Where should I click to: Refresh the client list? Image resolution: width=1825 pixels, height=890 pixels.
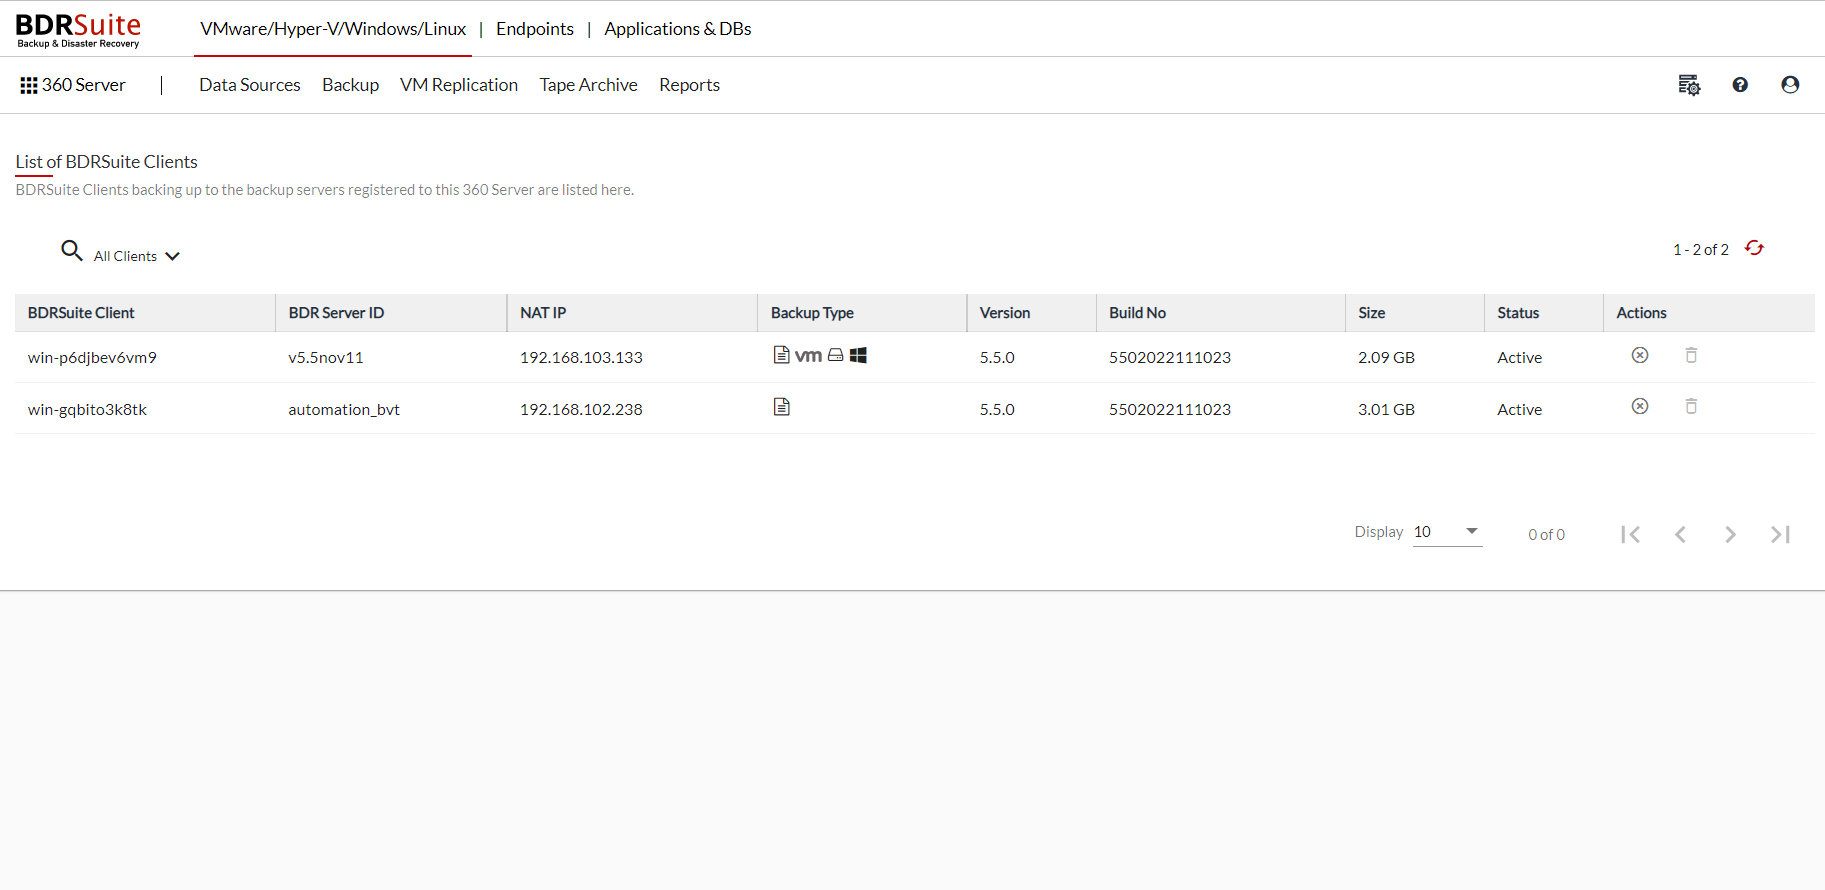1755,248
